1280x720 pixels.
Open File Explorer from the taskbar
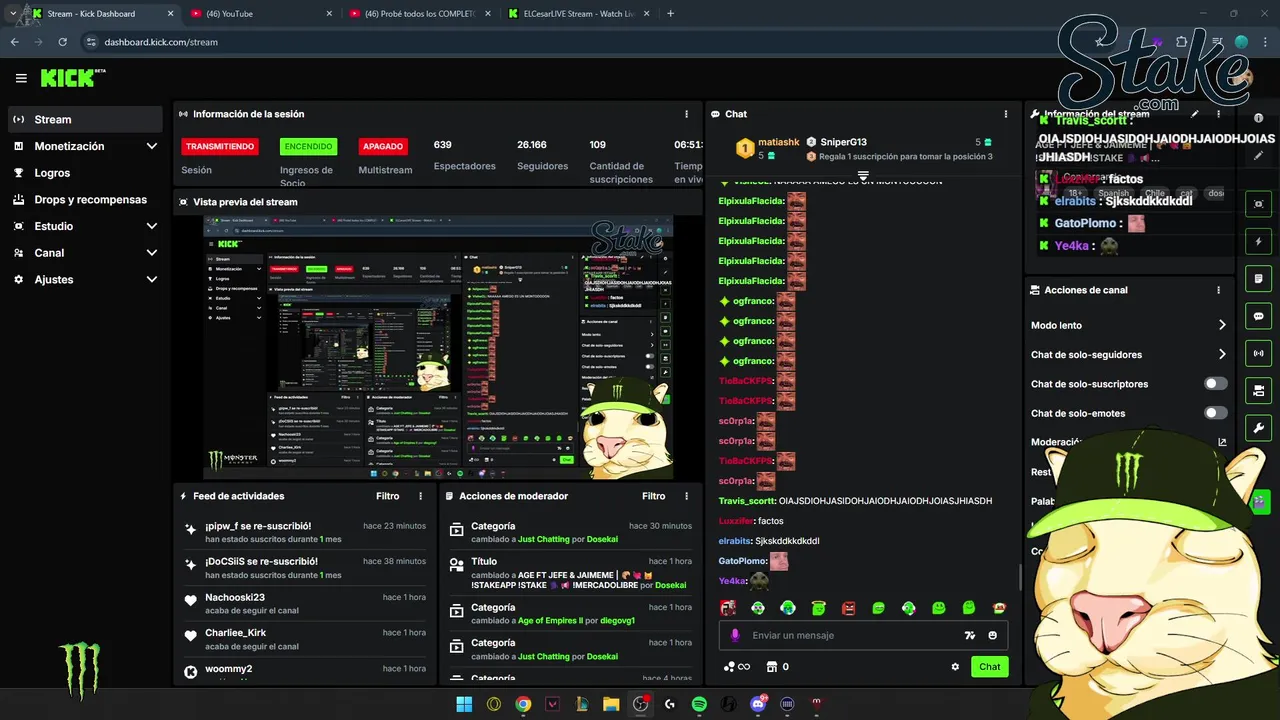611,704
